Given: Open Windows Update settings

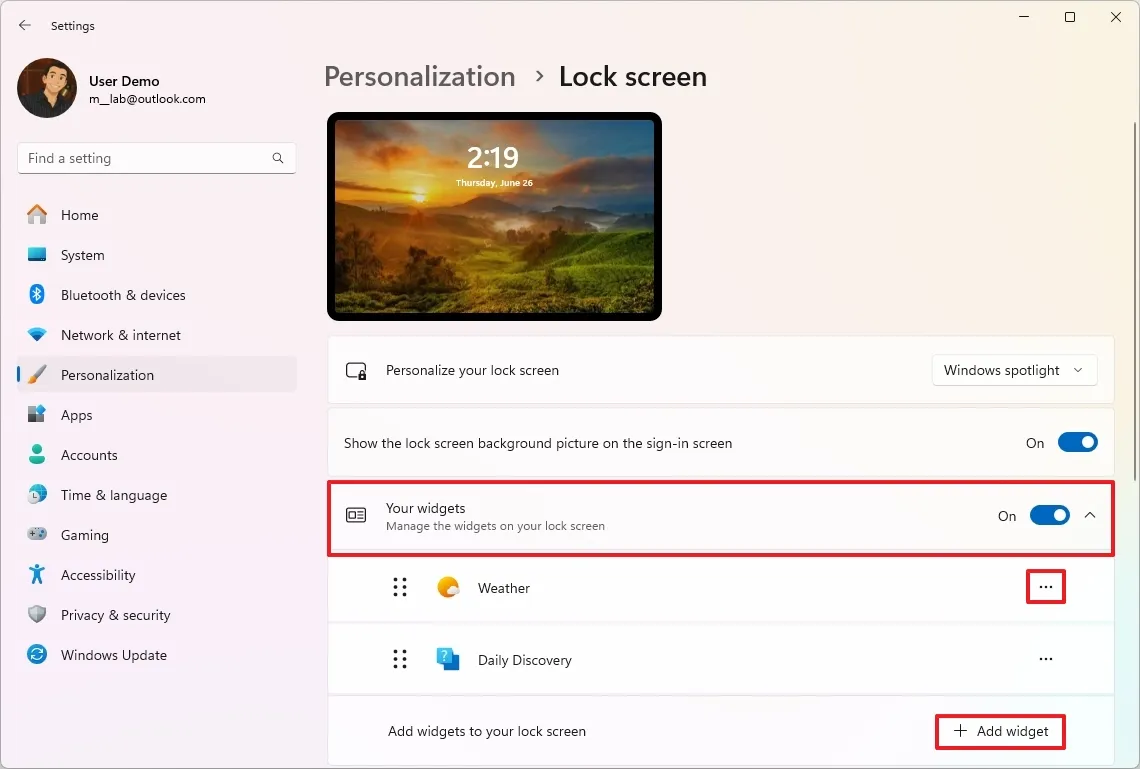Looking at the screenshot, I should [114, 655].
